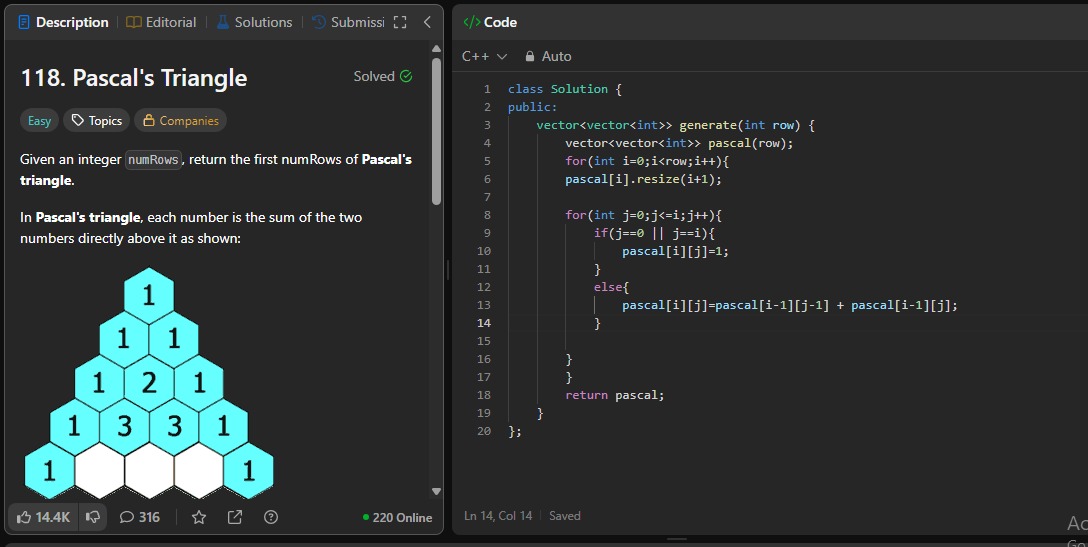Click the share external link icon

click(235, 517)
